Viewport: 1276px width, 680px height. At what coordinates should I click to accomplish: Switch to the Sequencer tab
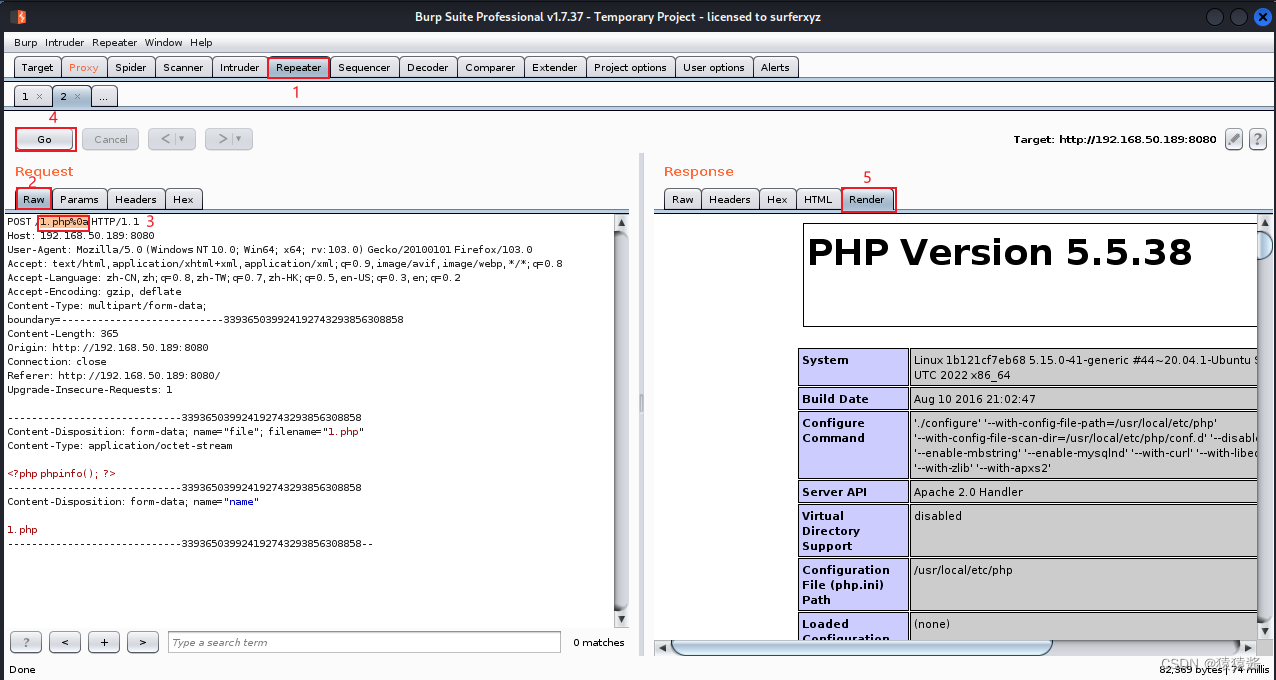coord(364,67)
